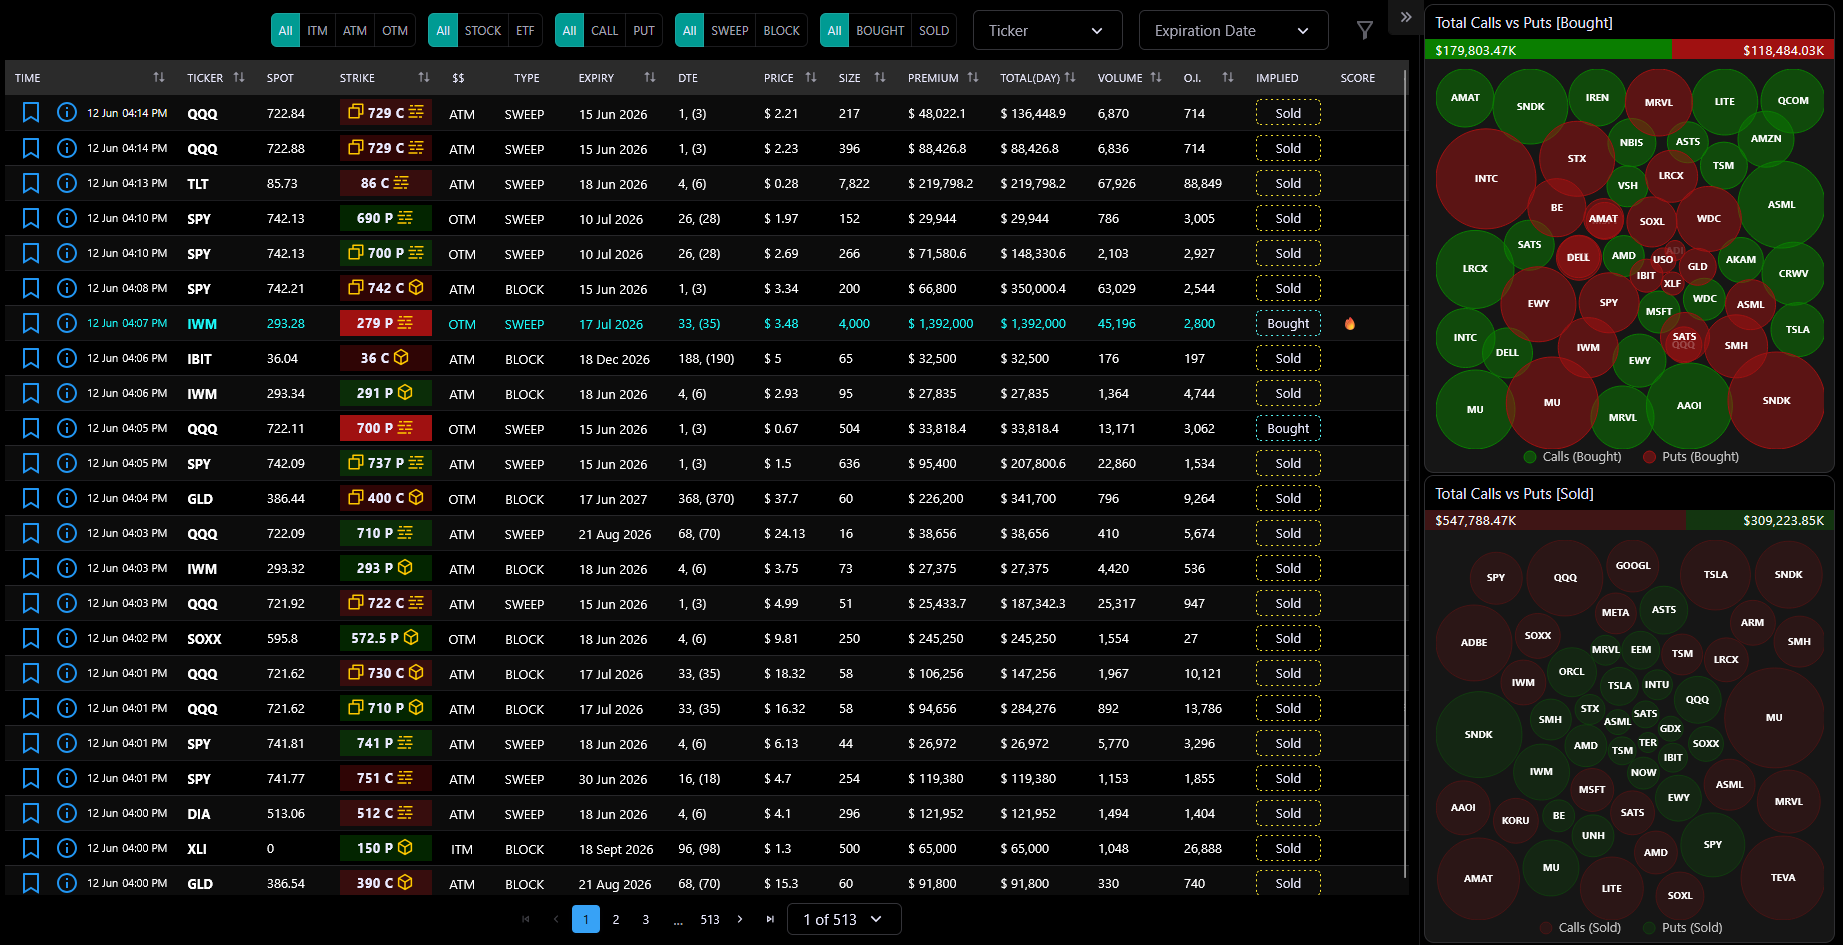This screenshot has height=945, width=1843.
Task: Sort by PREMIUM column arrows
Action: point(973,77)
